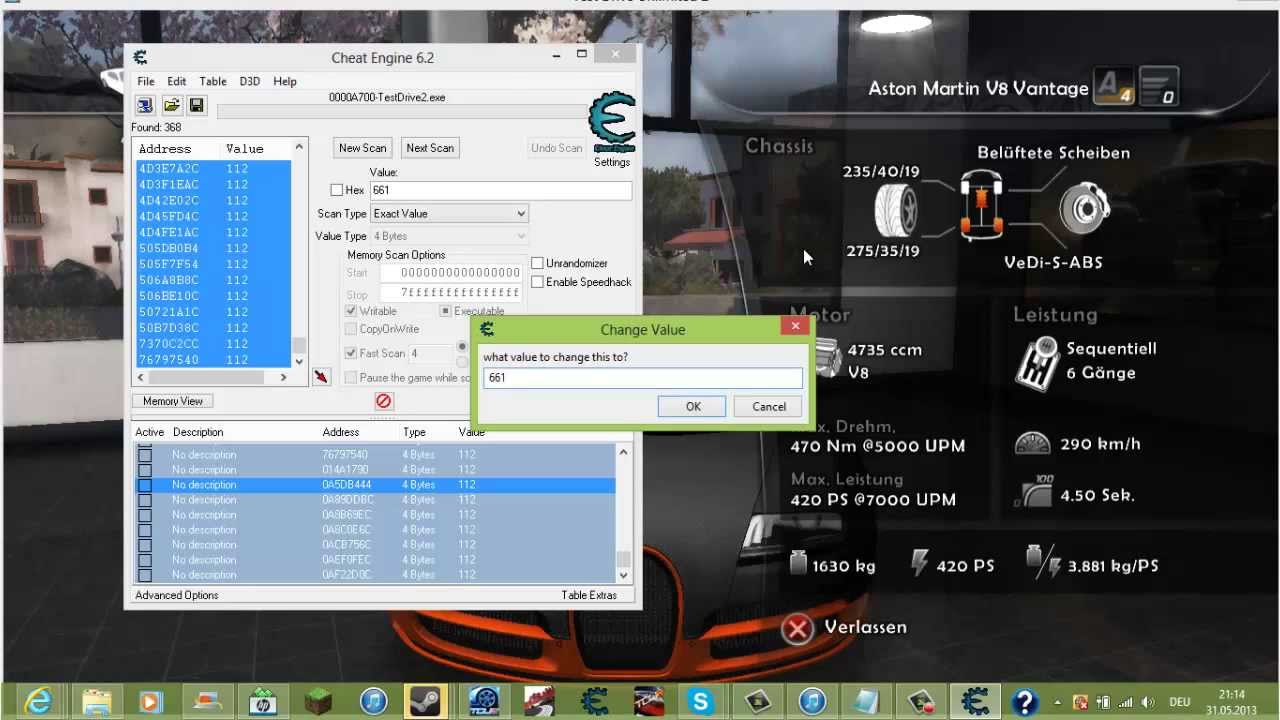Click the Change Value input field

[643, 378]
